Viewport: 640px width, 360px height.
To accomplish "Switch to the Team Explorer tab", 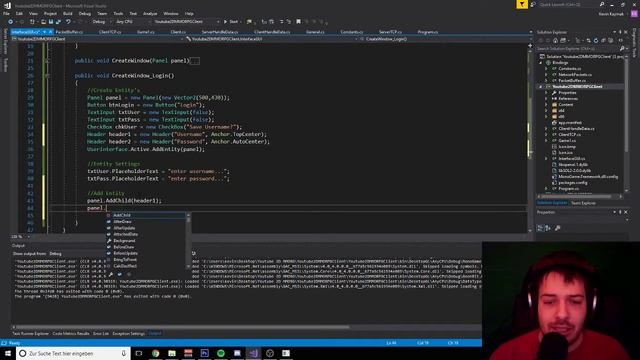I will pos(583,203).
